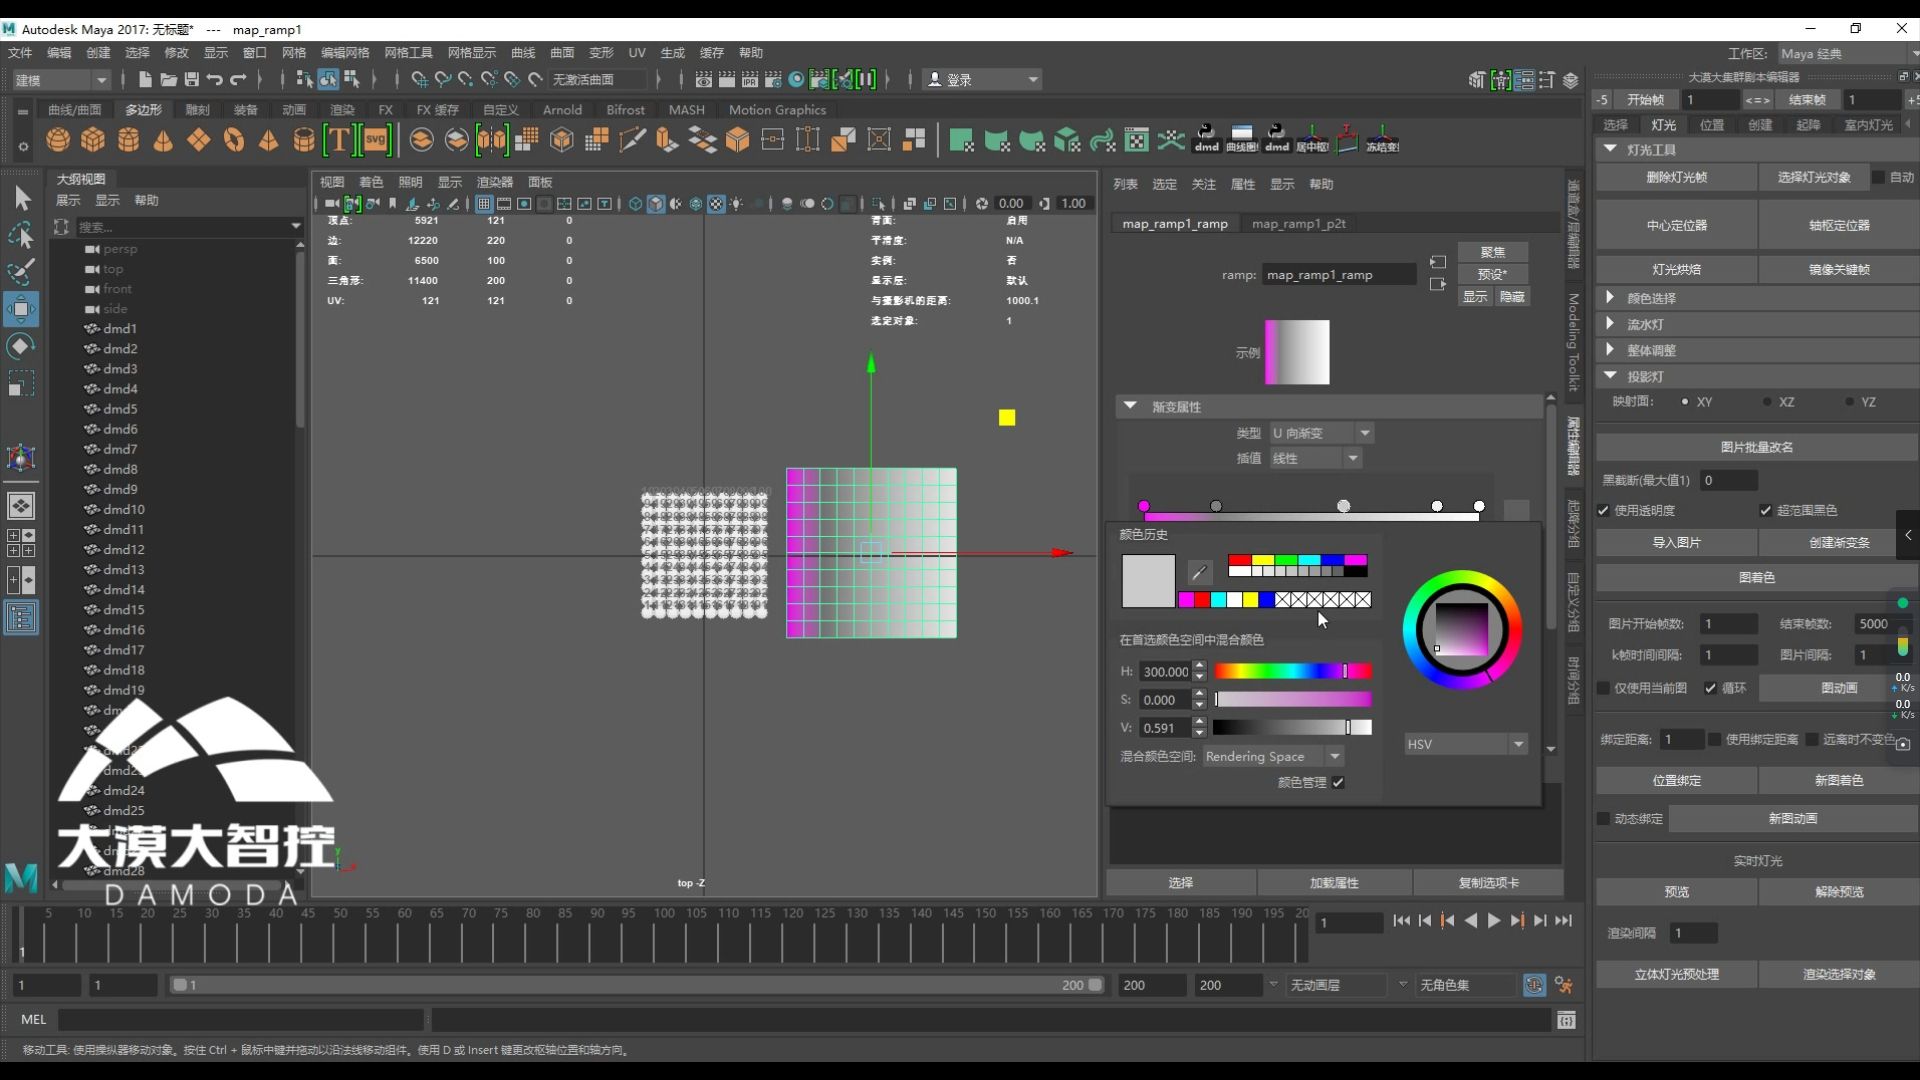Select the arrow Select tool in toolbox
The image size is (1920, 1080).
tap(21, 198)
